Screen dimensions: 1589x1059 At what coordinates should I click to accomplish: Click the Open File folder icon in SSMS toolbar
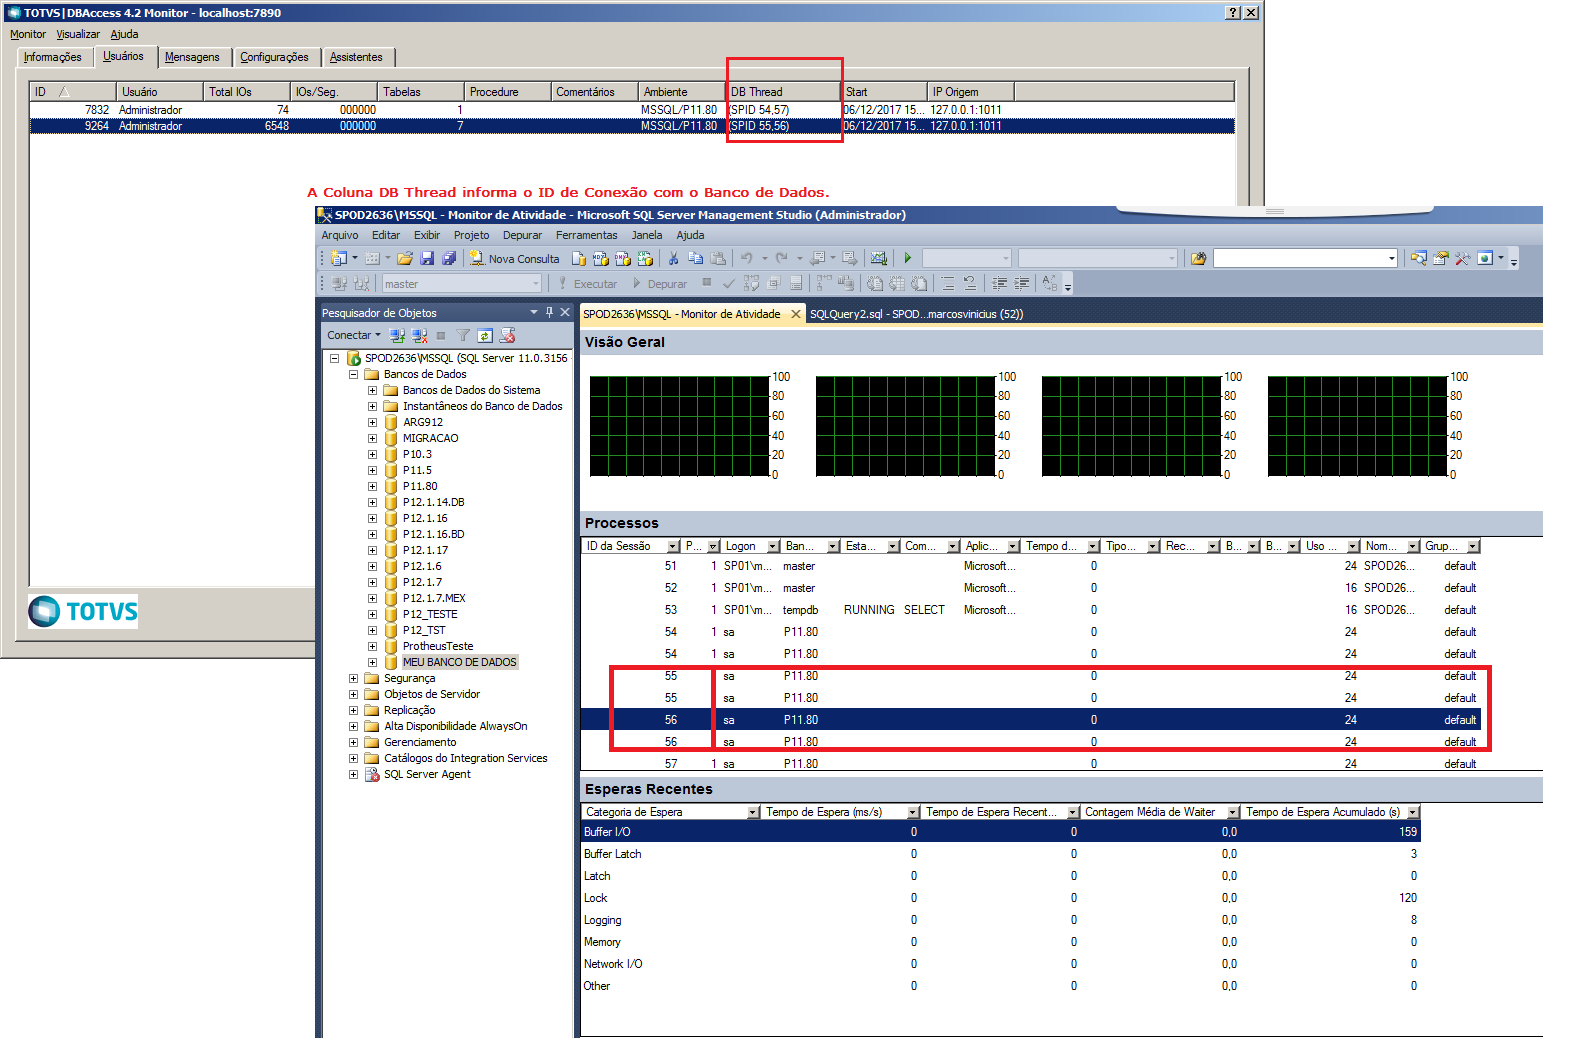point(405,258)
